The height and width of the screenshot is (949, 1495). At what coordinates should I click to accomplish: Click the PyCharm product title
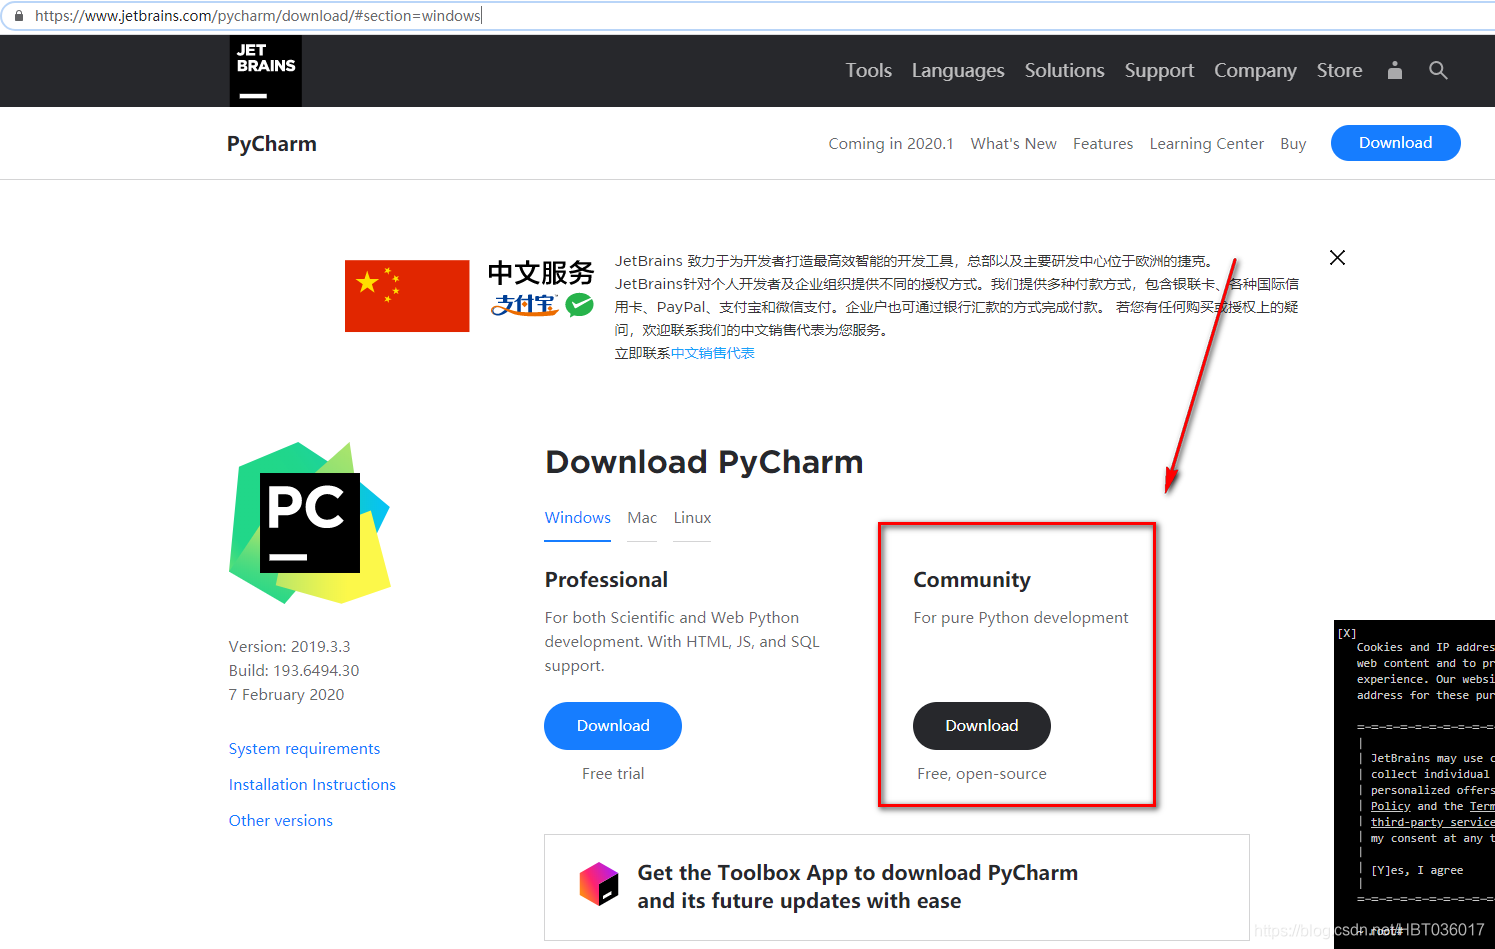(x=272, y=144)
